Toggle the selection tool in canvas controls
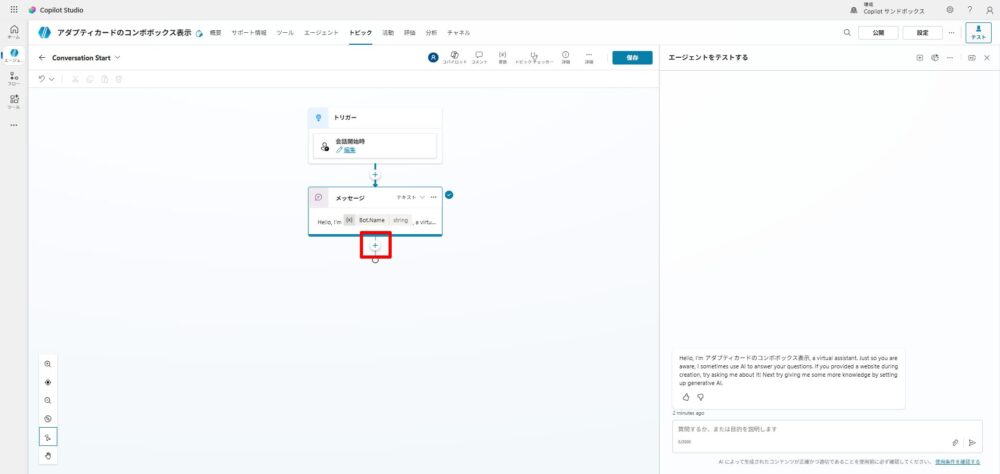This screenshot has width=1000, height=474. click(48, 437)
